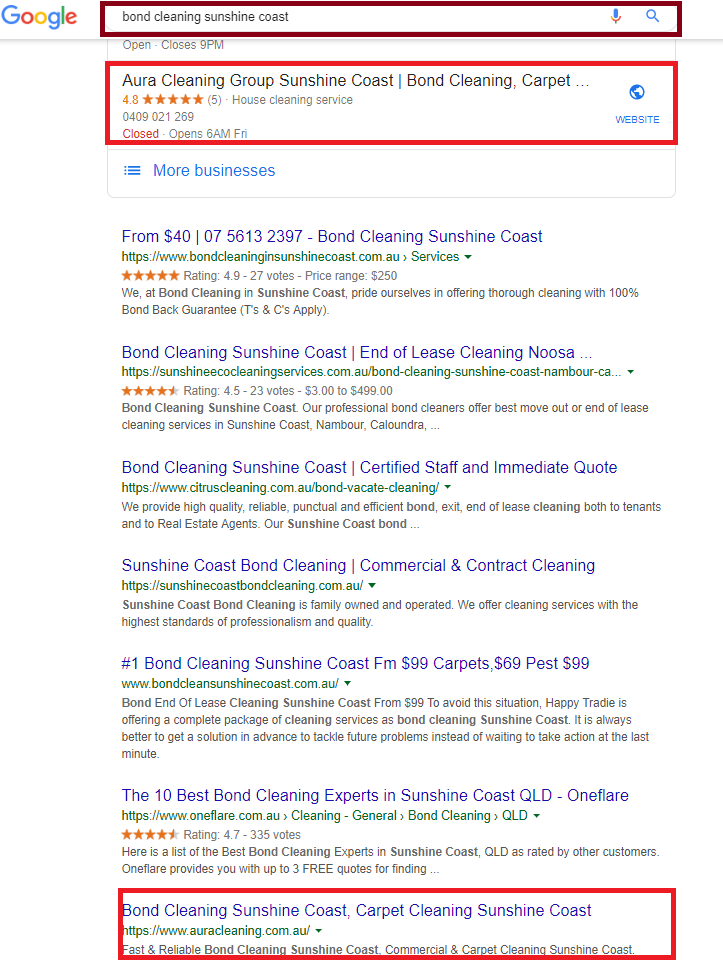Open More businesses link

coord(213,171)
